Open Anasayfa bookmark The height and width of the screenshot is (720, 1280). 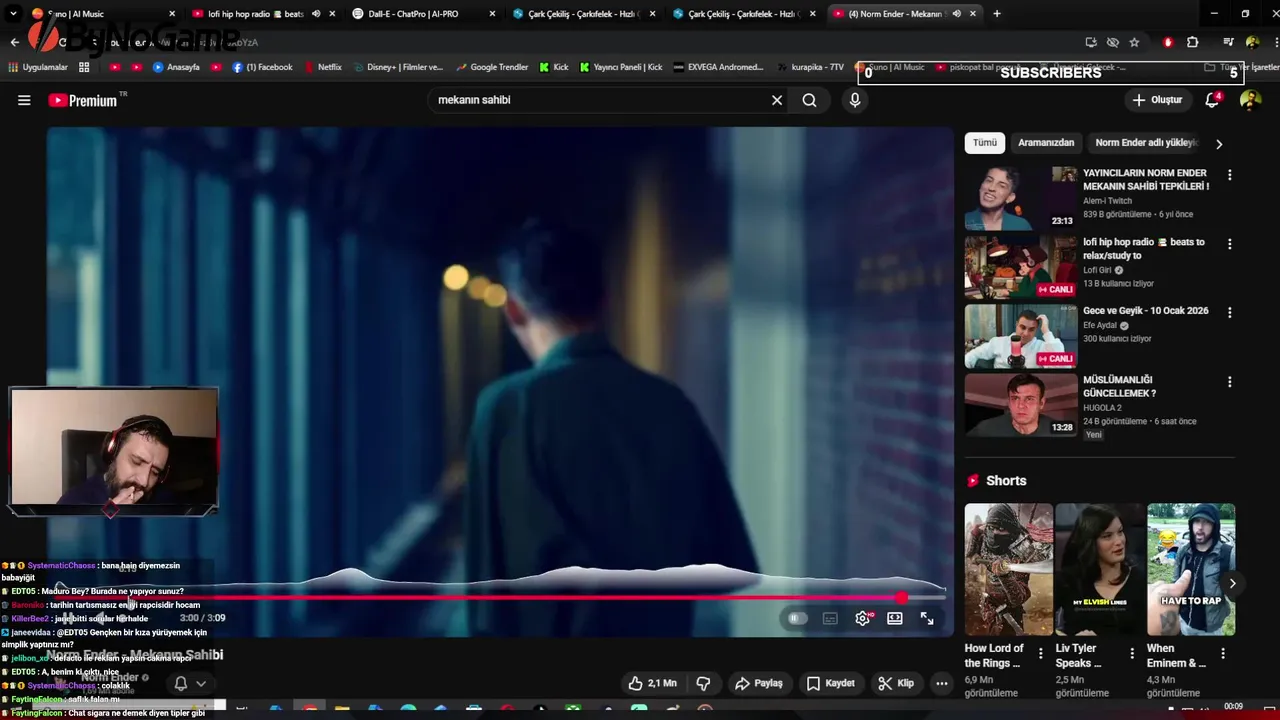point(176,67)
